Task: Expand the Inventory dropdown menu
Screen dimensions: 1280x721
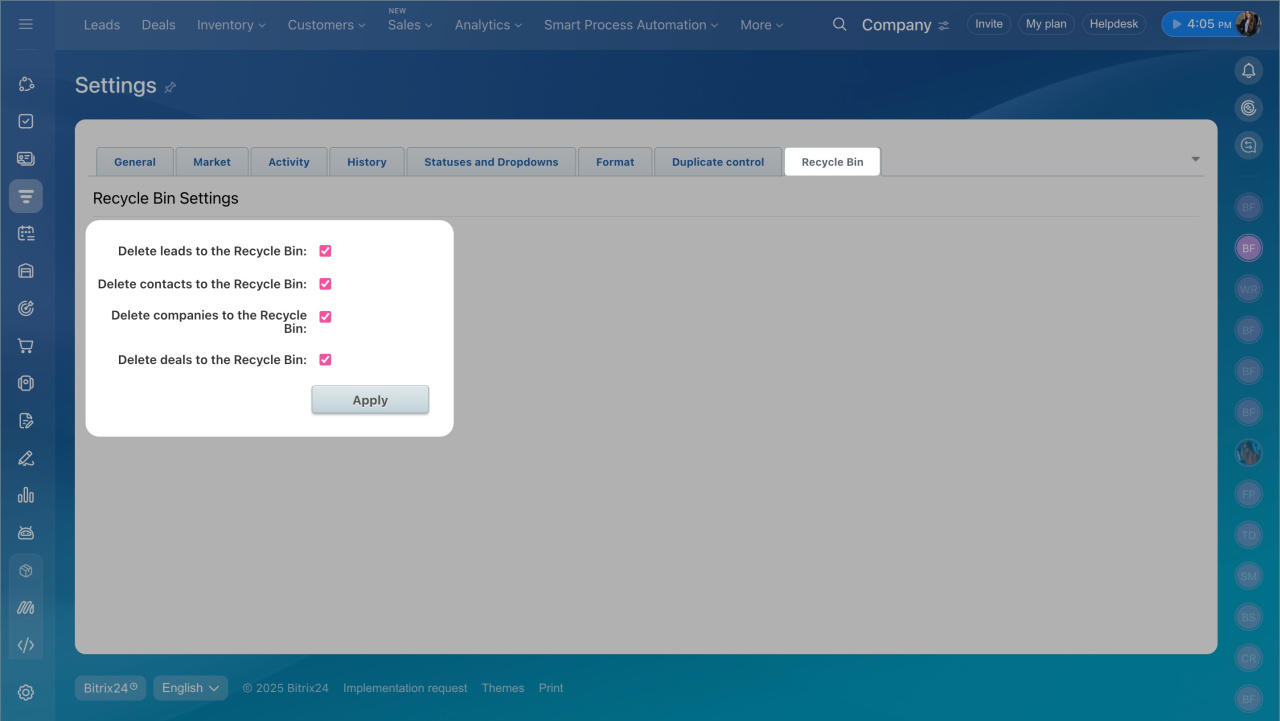Action: pyautogui.click(x=231, y=25)
